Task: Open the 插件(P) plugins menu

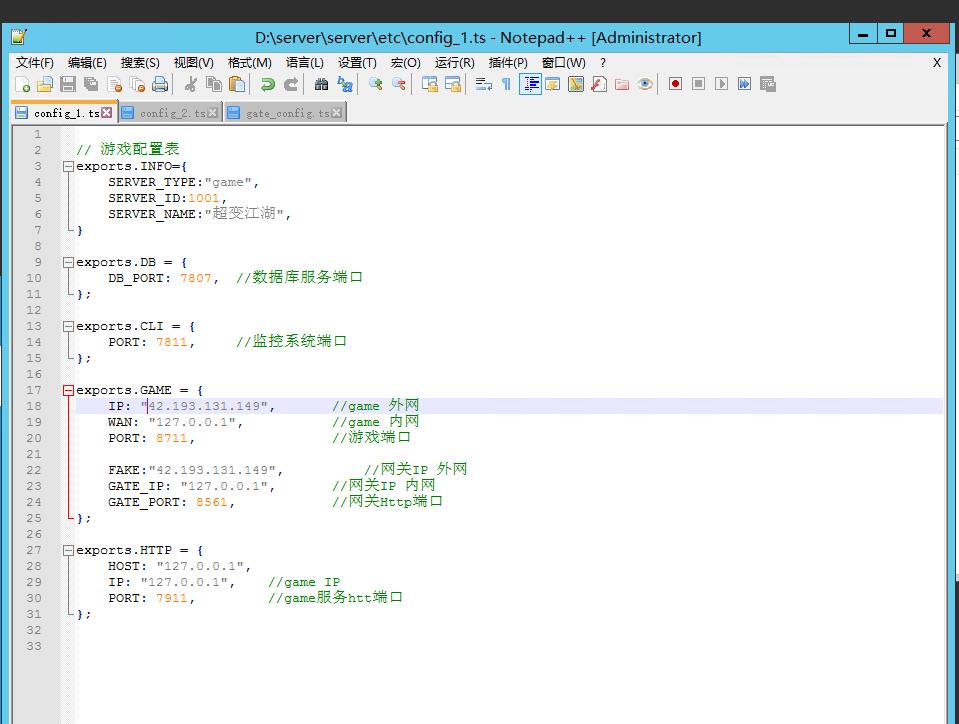Action: pos(508,63)
